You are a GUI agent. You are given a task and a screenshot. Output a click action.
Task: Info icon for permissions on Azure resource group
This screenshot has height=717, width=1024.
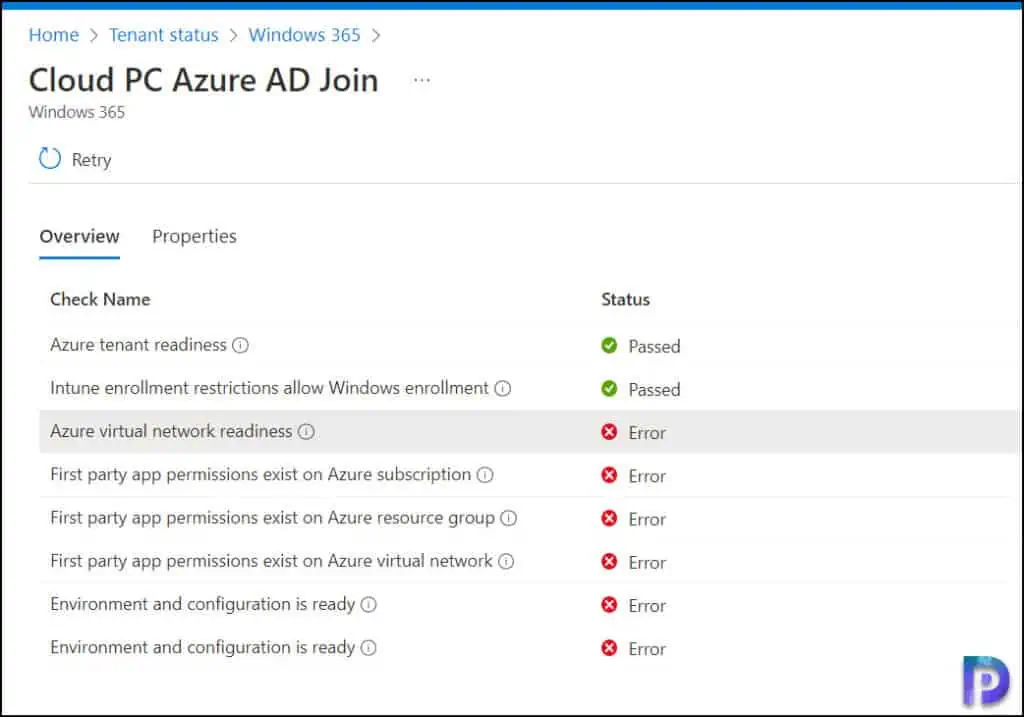coord(508,518)
